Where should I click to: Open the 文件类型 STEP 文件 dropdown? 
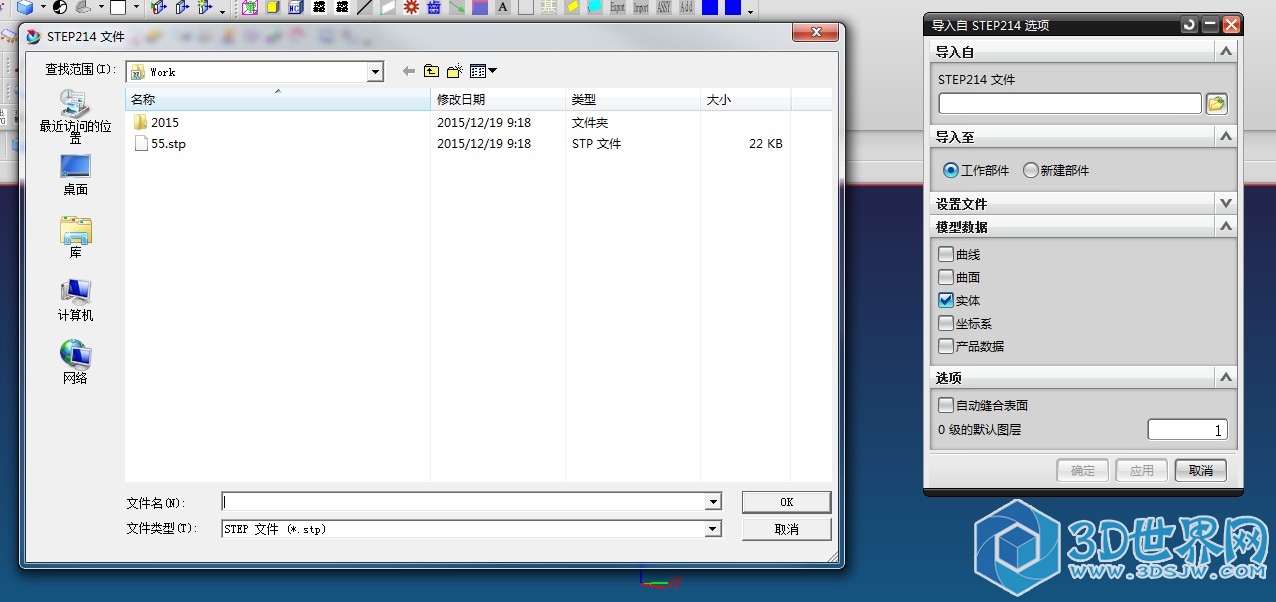(x=713, y=529)
